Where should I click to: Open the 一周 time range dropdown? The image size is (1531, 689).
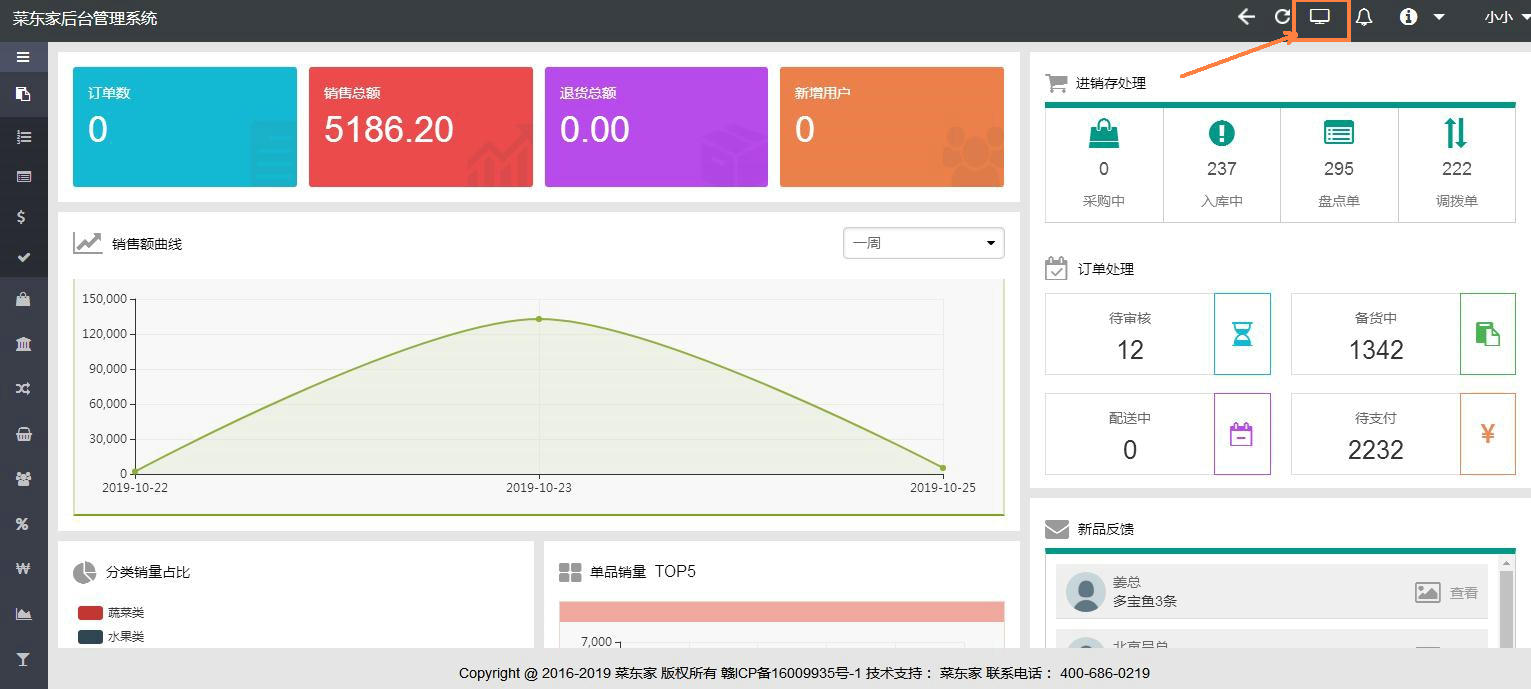pos(923,243)
